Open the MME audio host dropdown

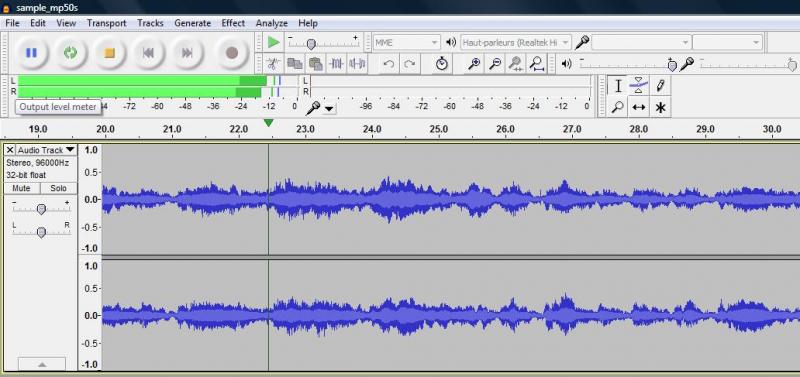(x=407, y=42)
